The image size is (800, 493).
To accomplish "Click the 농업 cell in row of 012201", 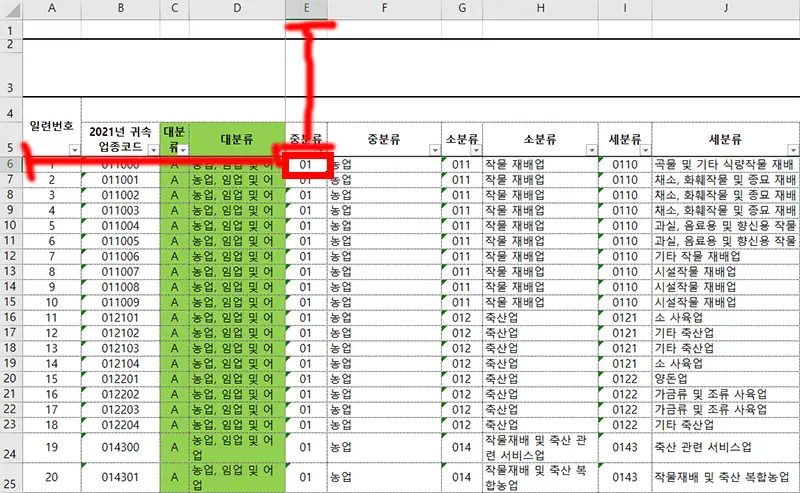I will click(384, 379).
